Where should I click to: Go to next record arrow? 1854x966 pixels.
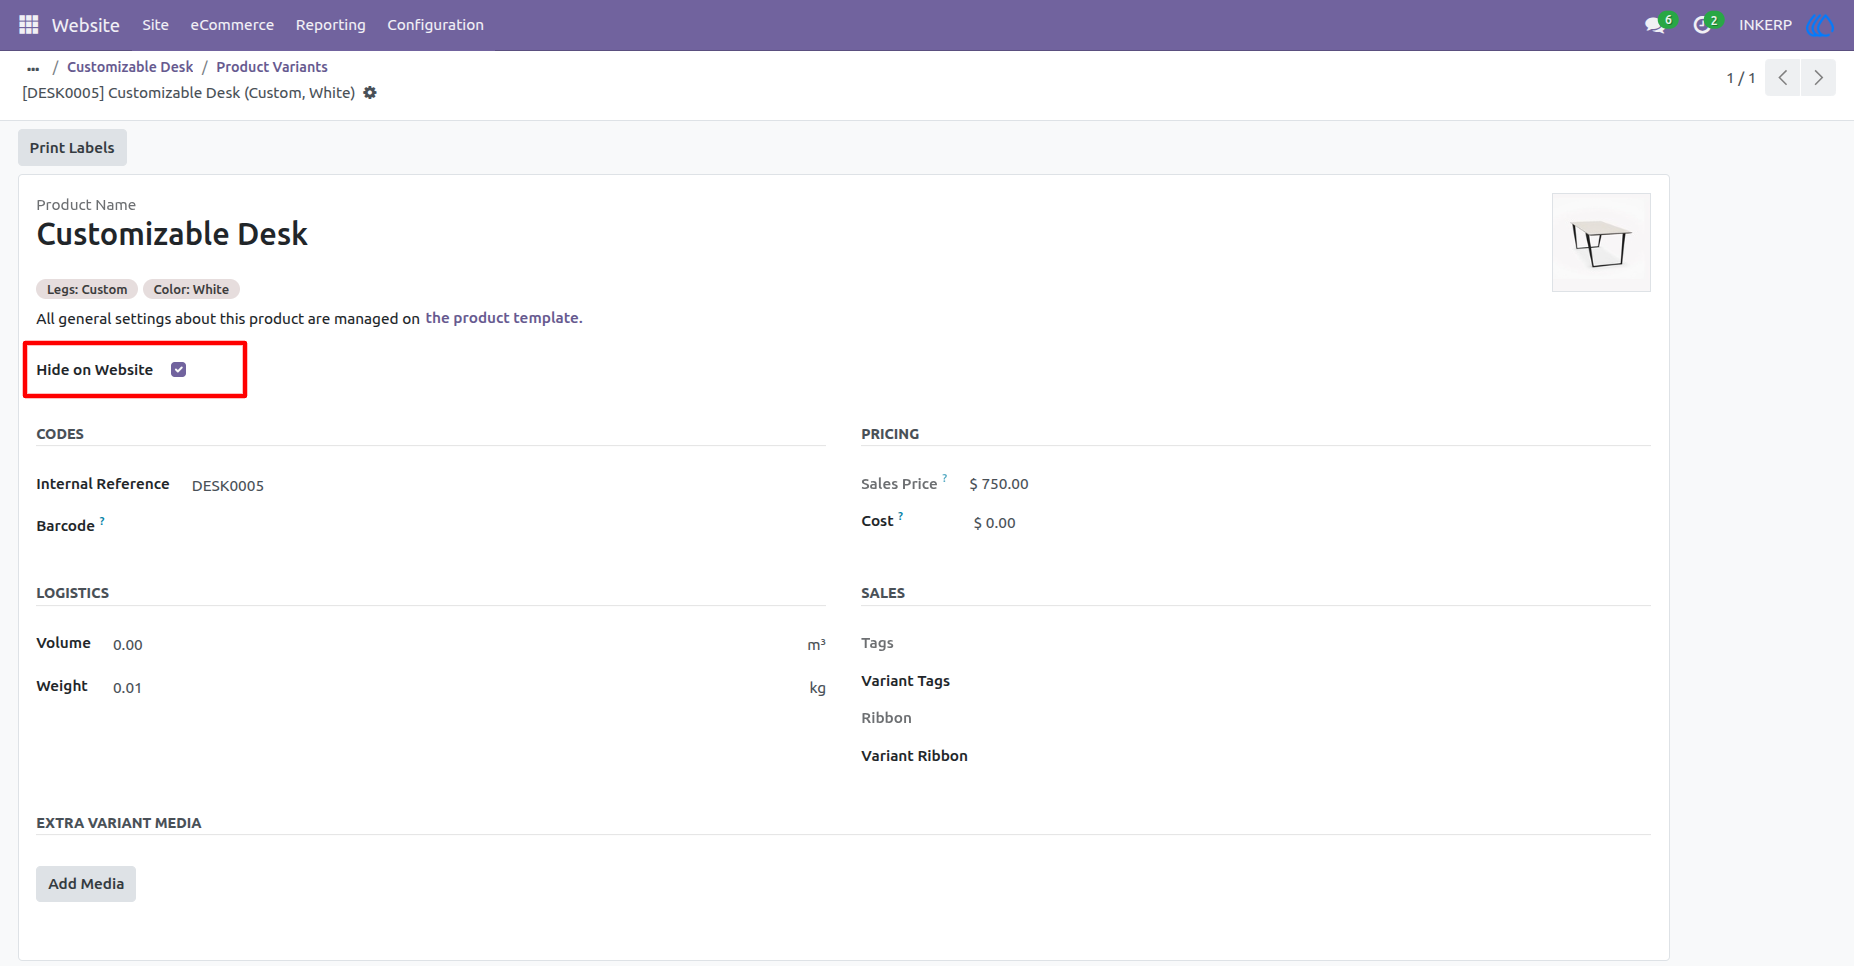[1819, 78]
